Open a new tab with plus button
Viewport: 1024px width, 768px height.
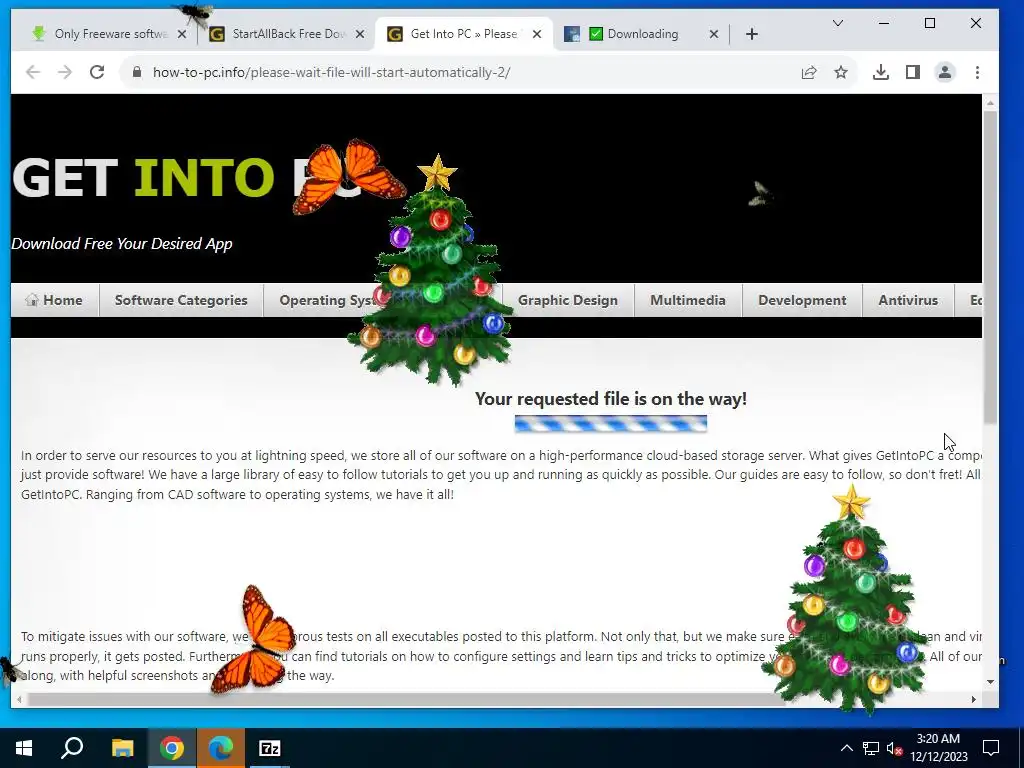tap(752, 34)
